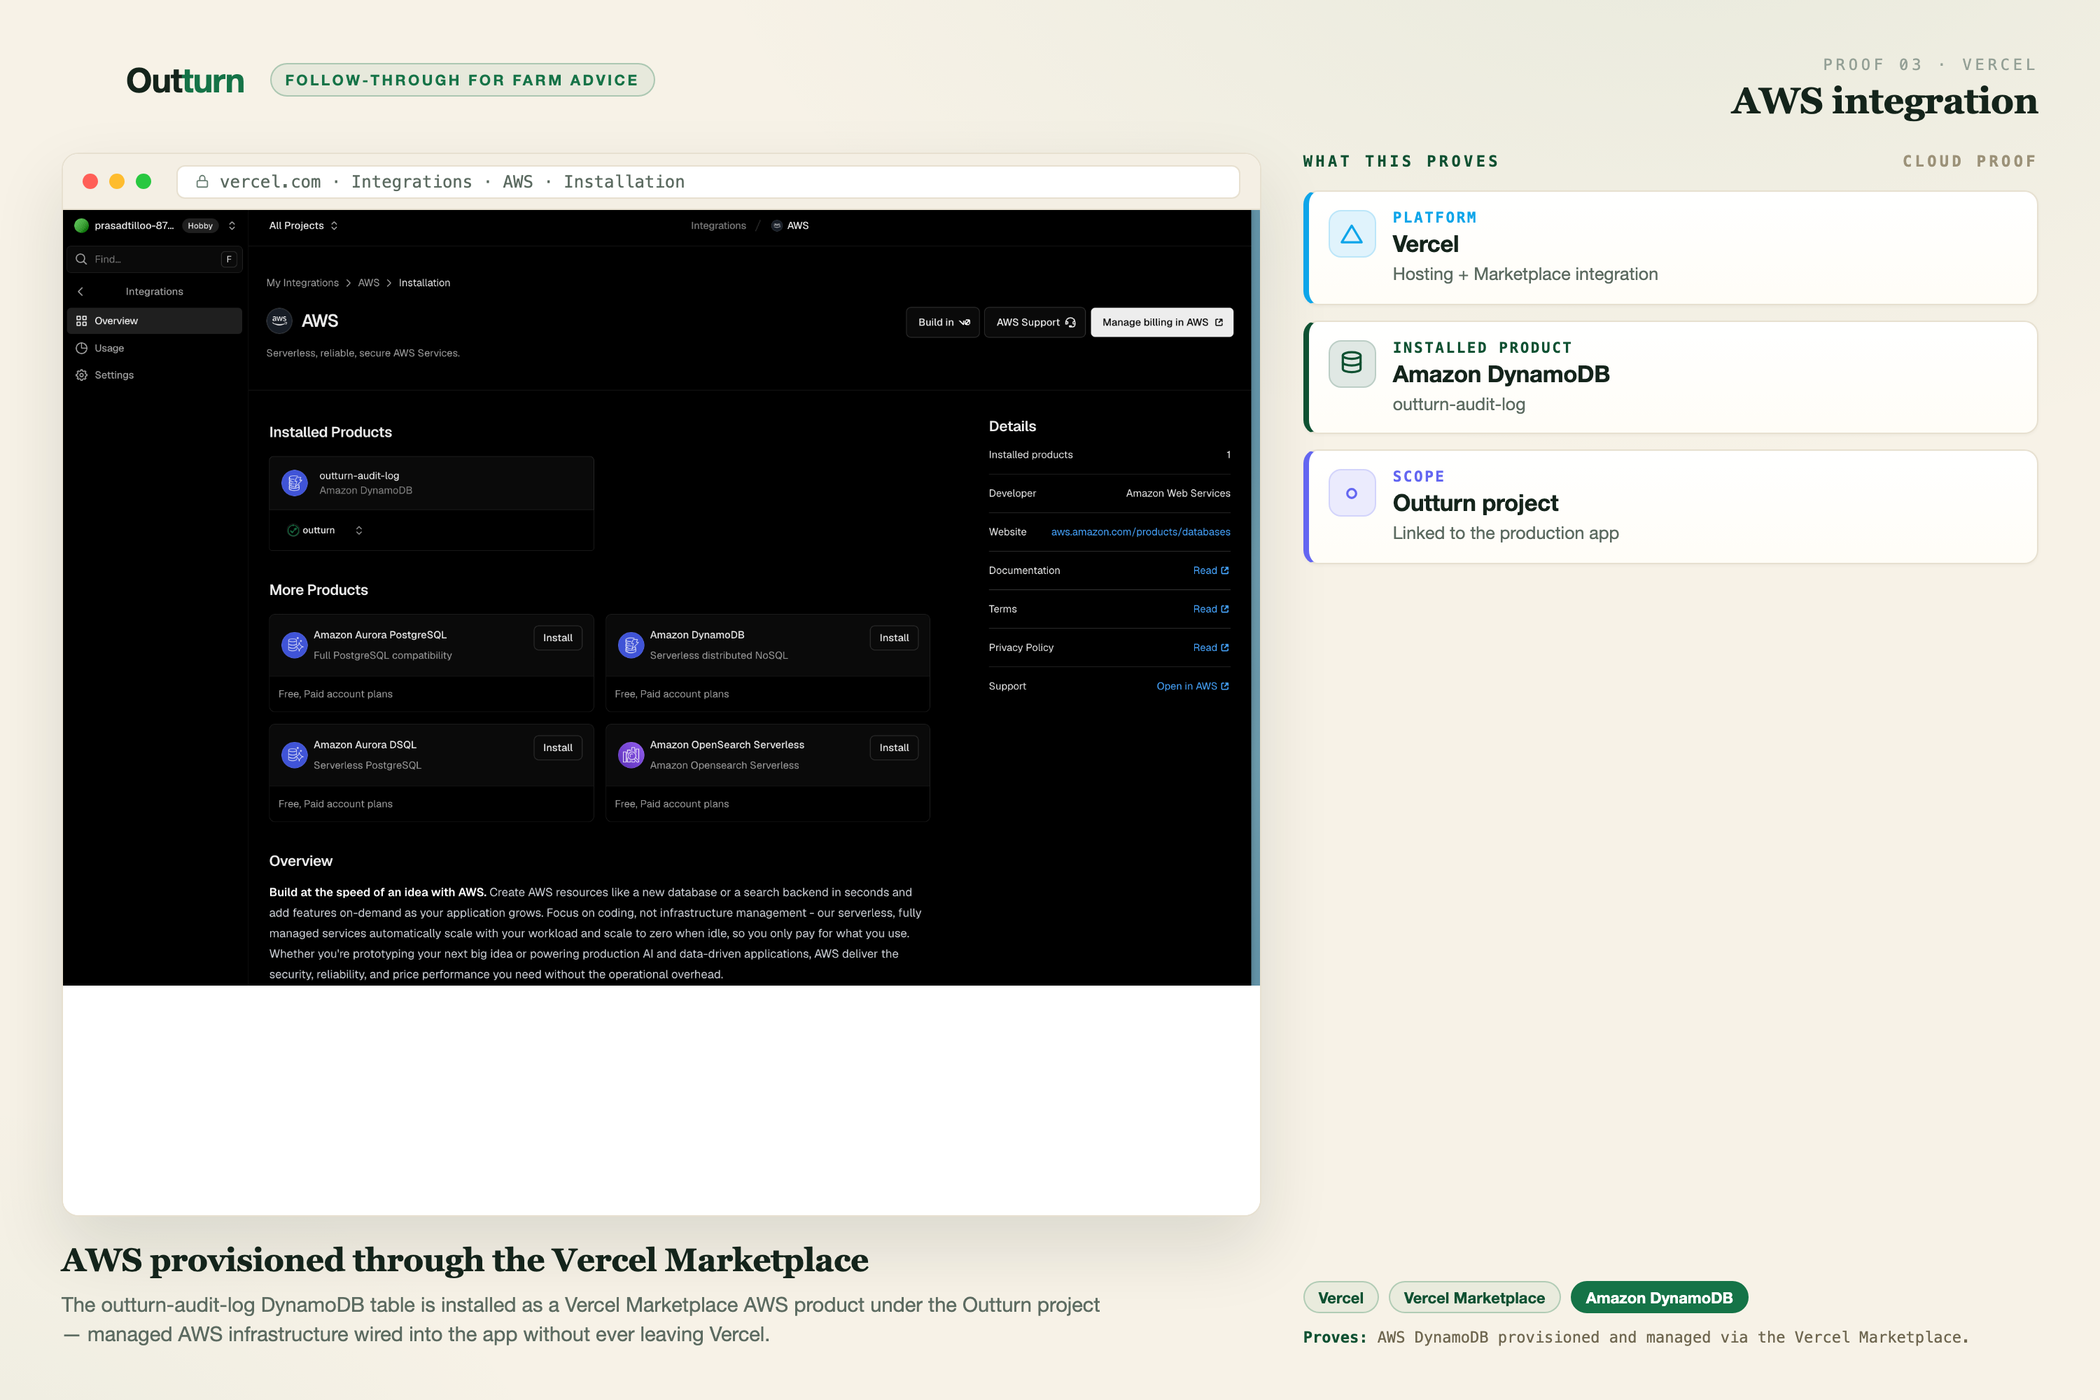Click the AWS top breadcrumb item
This screenshot has width=2100, height=1400.
pos(790,226)
